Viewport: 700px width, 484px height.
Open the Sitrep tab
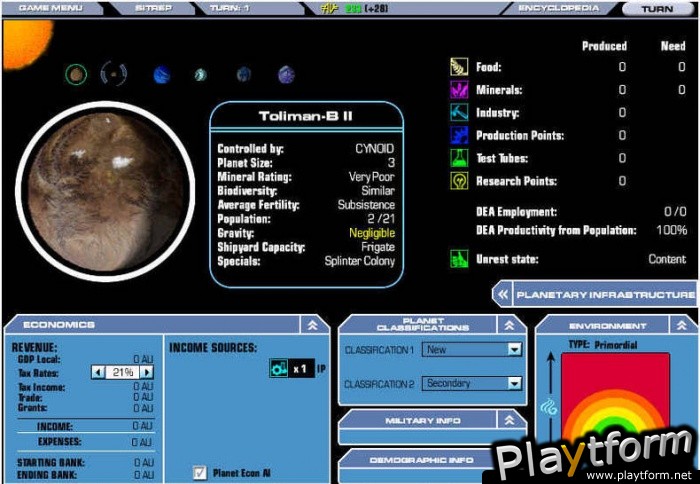tap(153, 8)
